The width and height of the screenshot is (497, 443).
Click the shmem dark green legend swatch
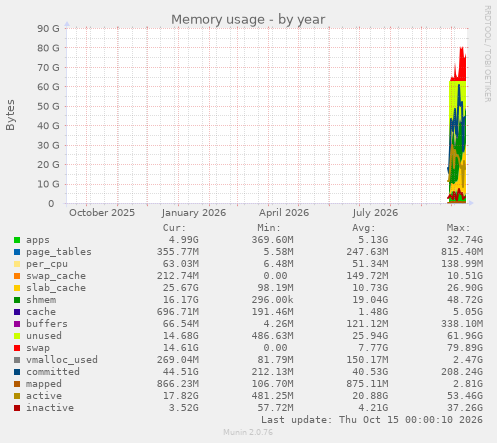pyautogui.click(x=17, y=300)
